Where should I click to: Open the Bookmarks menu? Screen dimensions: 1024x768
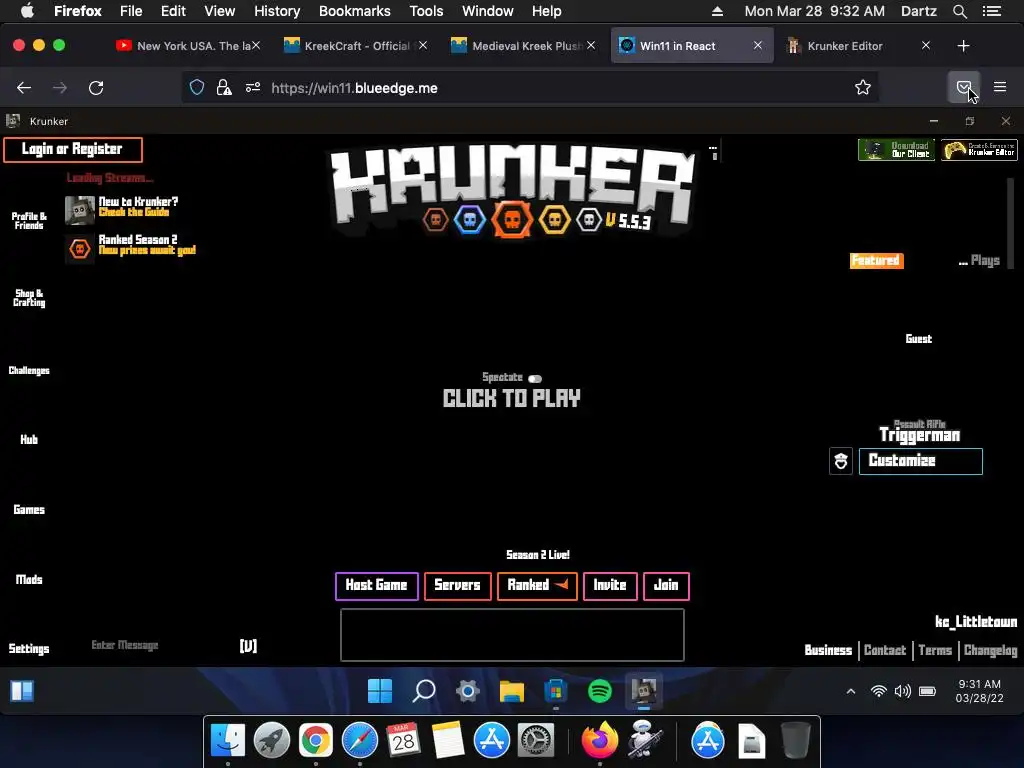[355, 11]
